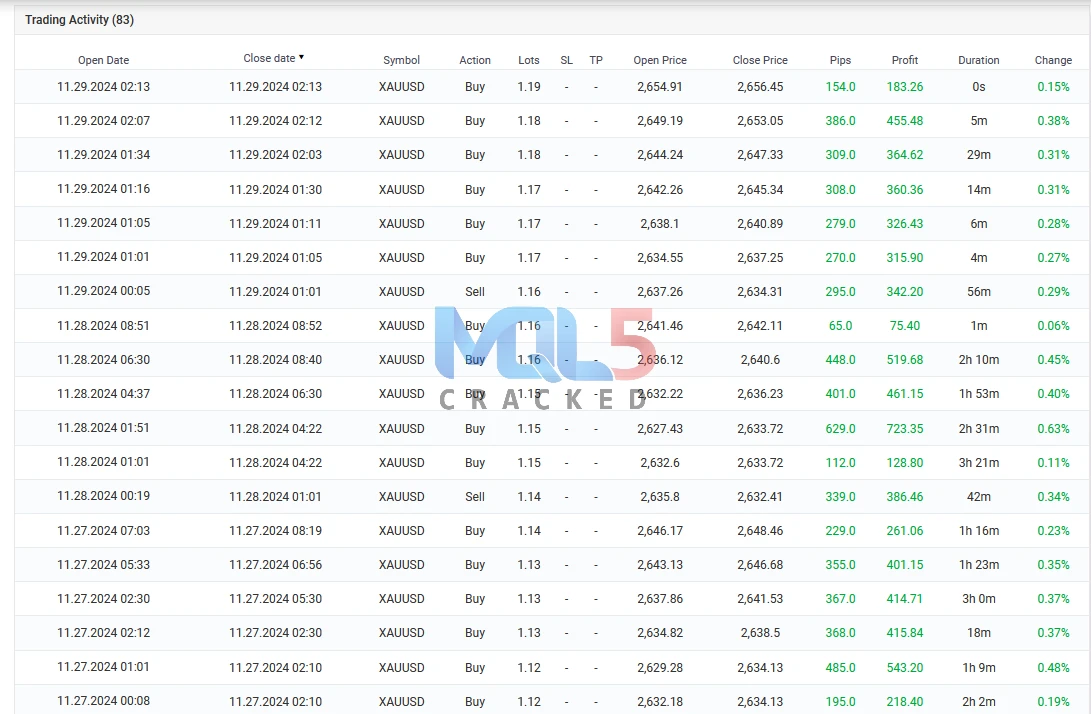Sort trades by Open Price header

[x=660, y=60]
